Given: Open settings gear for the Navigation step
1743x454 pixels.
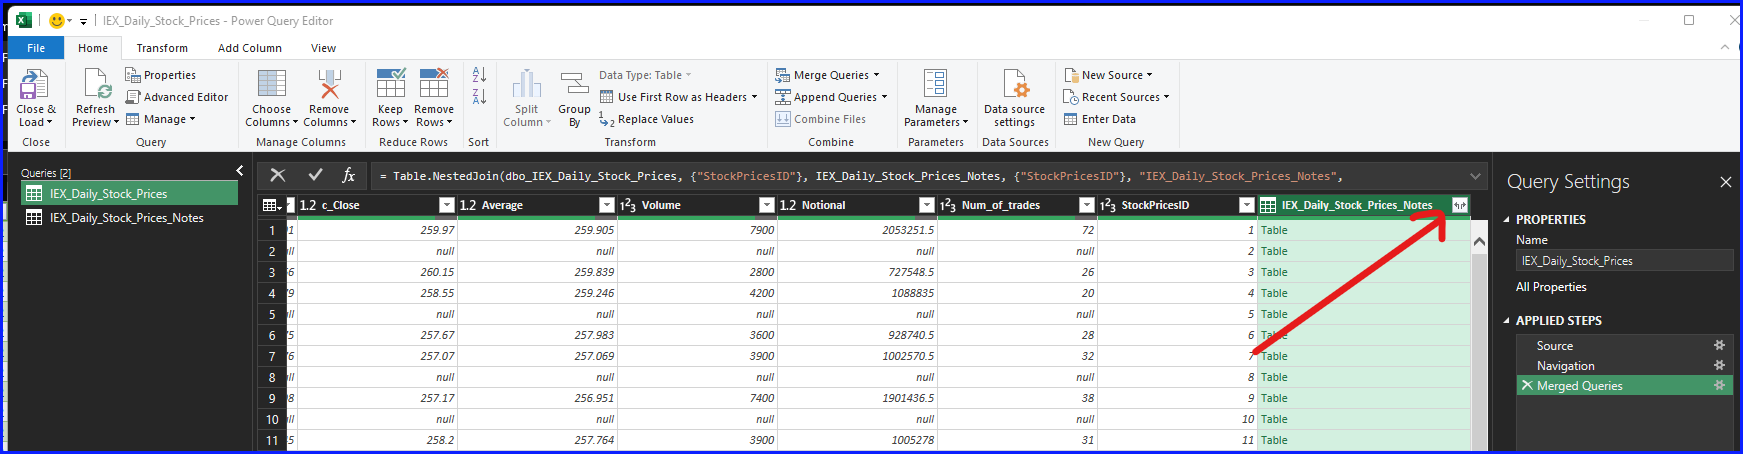Looking at the screenshot, I should click(x=1720, y=365).
